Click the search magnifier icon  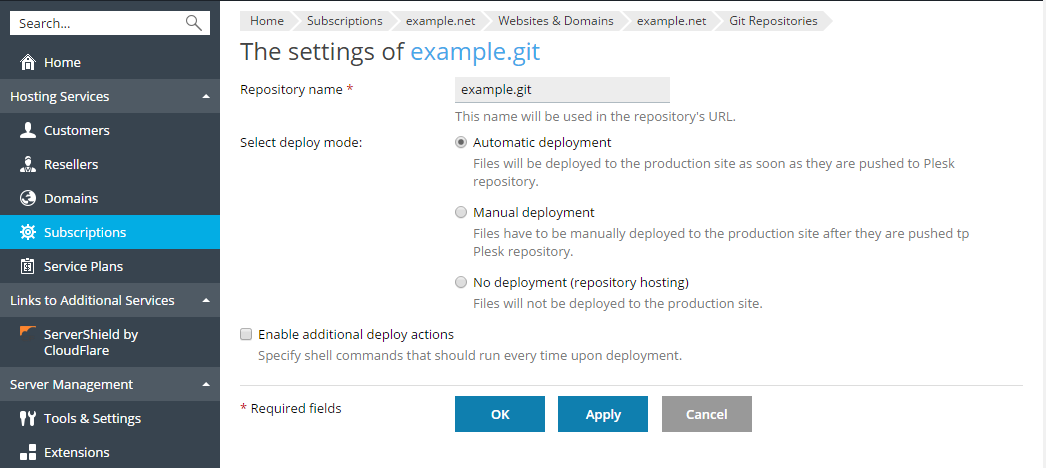(194, 23)
